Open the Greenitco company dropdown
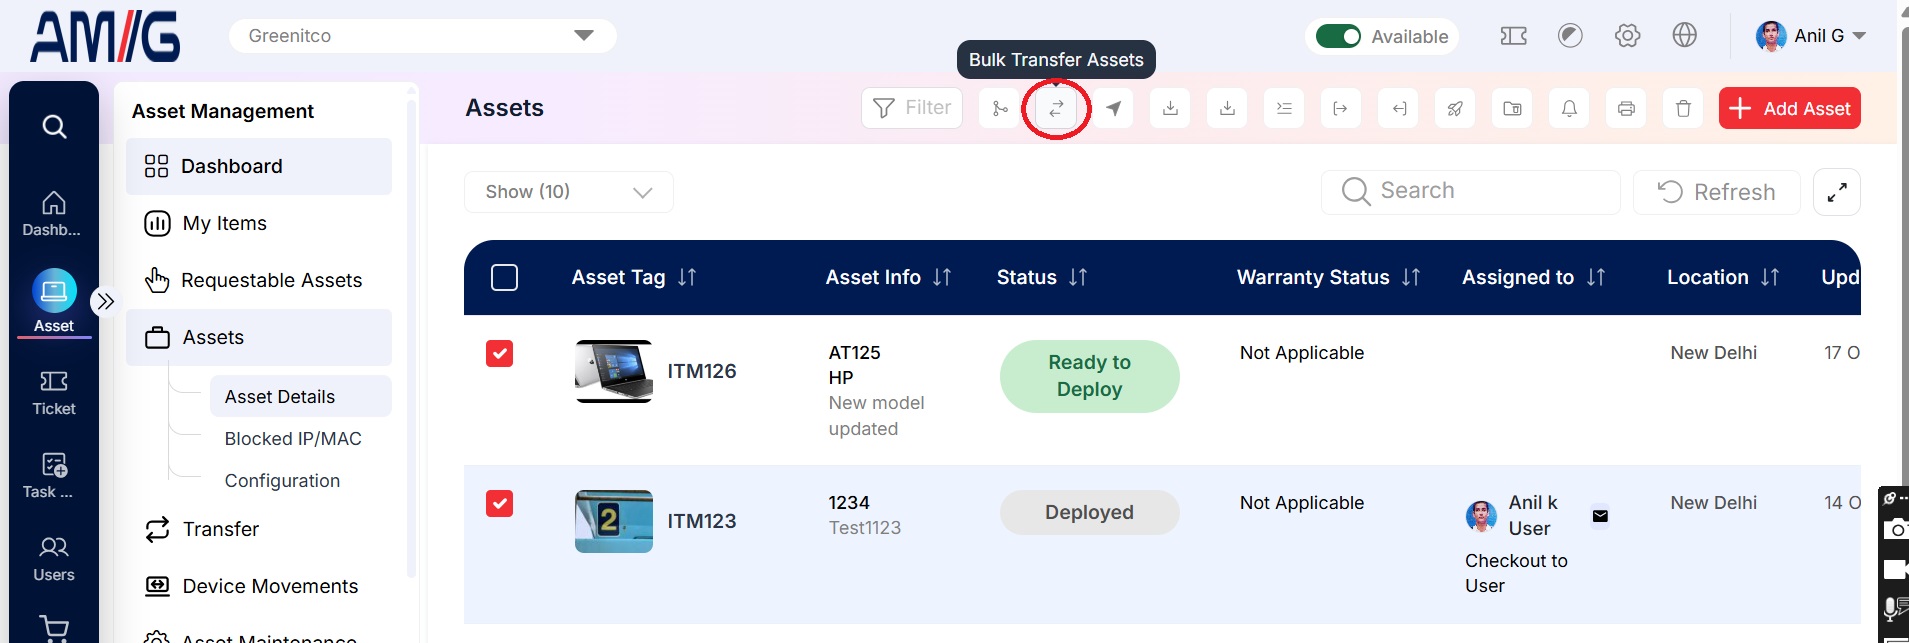 click(x=423, y=36)
